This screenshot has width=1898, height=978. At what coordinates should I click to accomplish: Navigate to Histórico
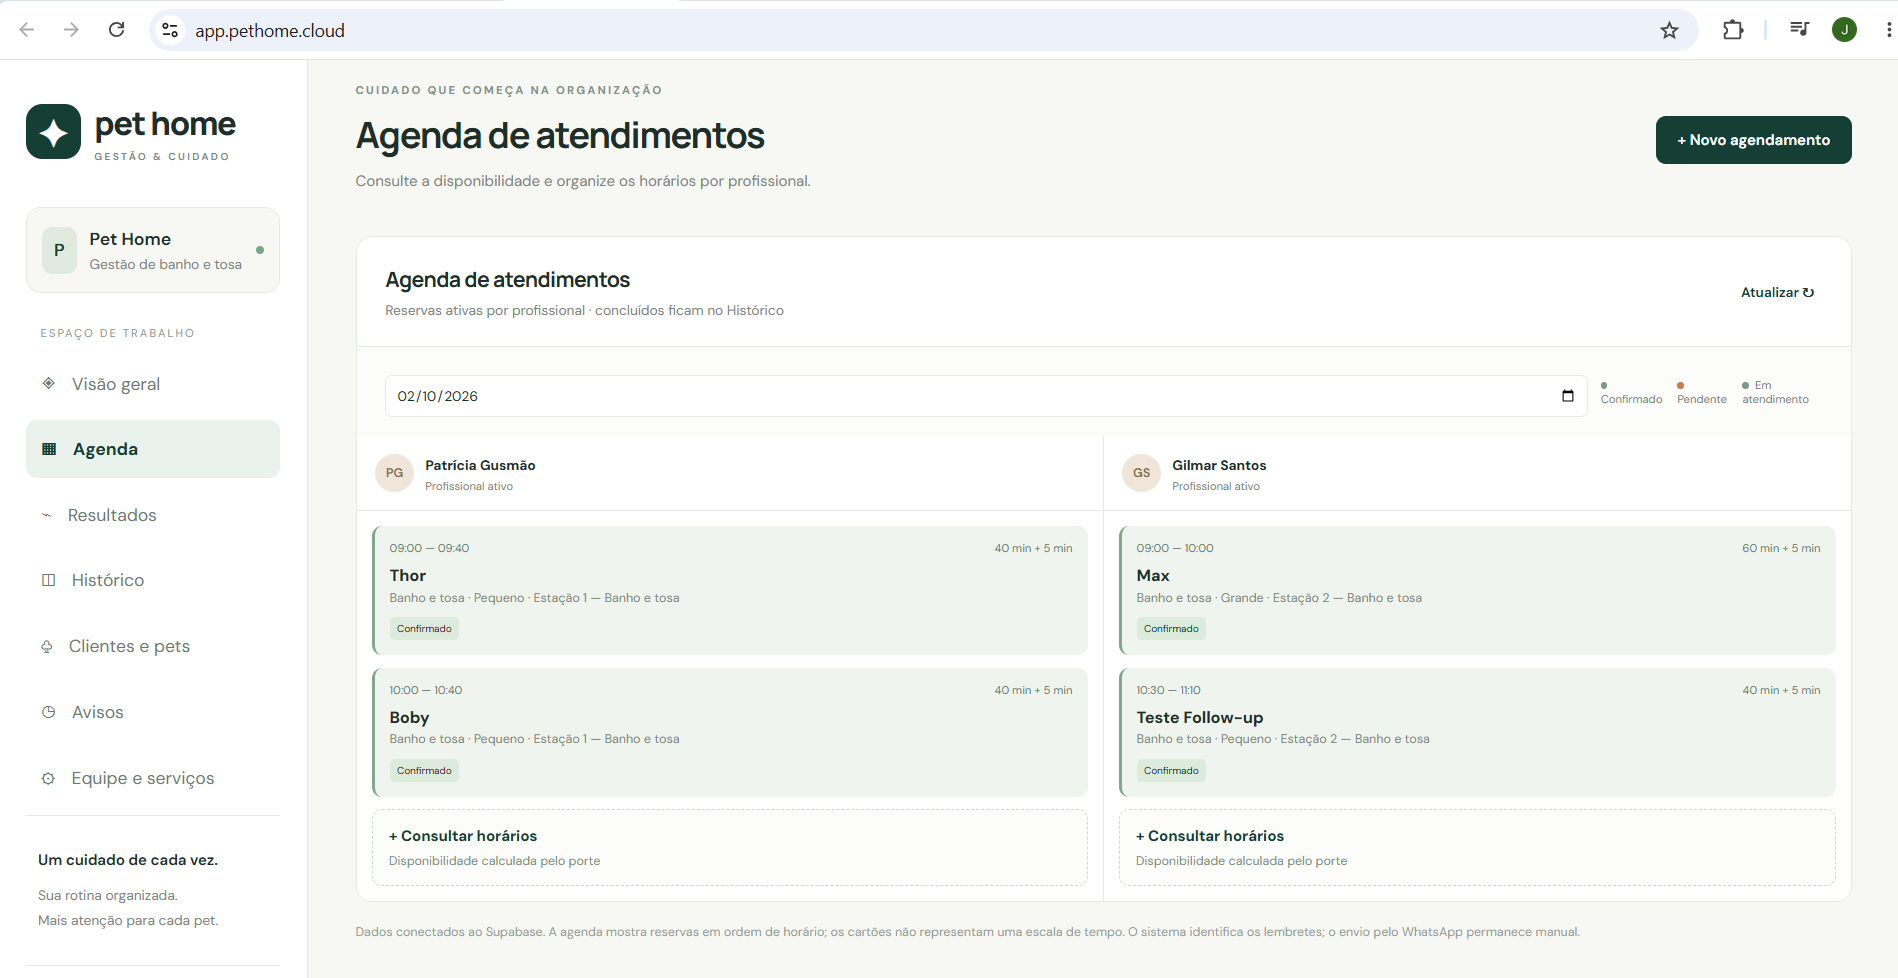pyautogui.click(x=153, y=580)
